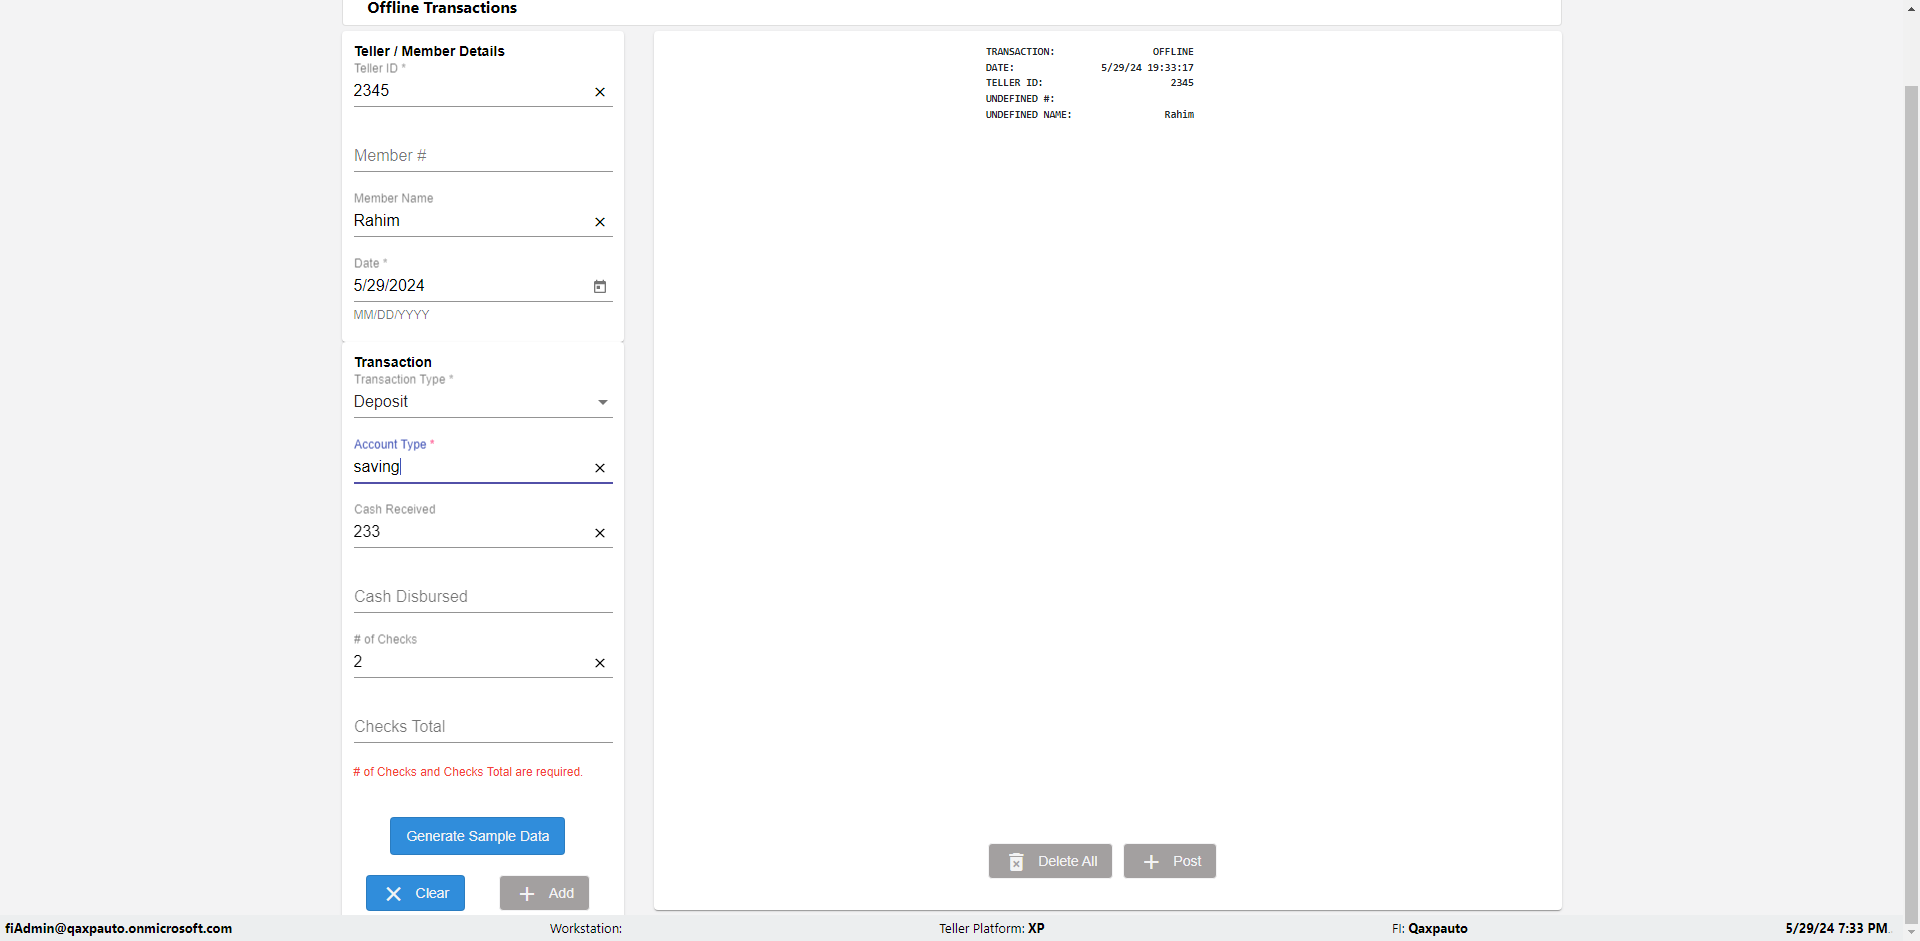Clear the Cash Received field with its X icon
1920x941 pixels.
click(x=600, y=533)
